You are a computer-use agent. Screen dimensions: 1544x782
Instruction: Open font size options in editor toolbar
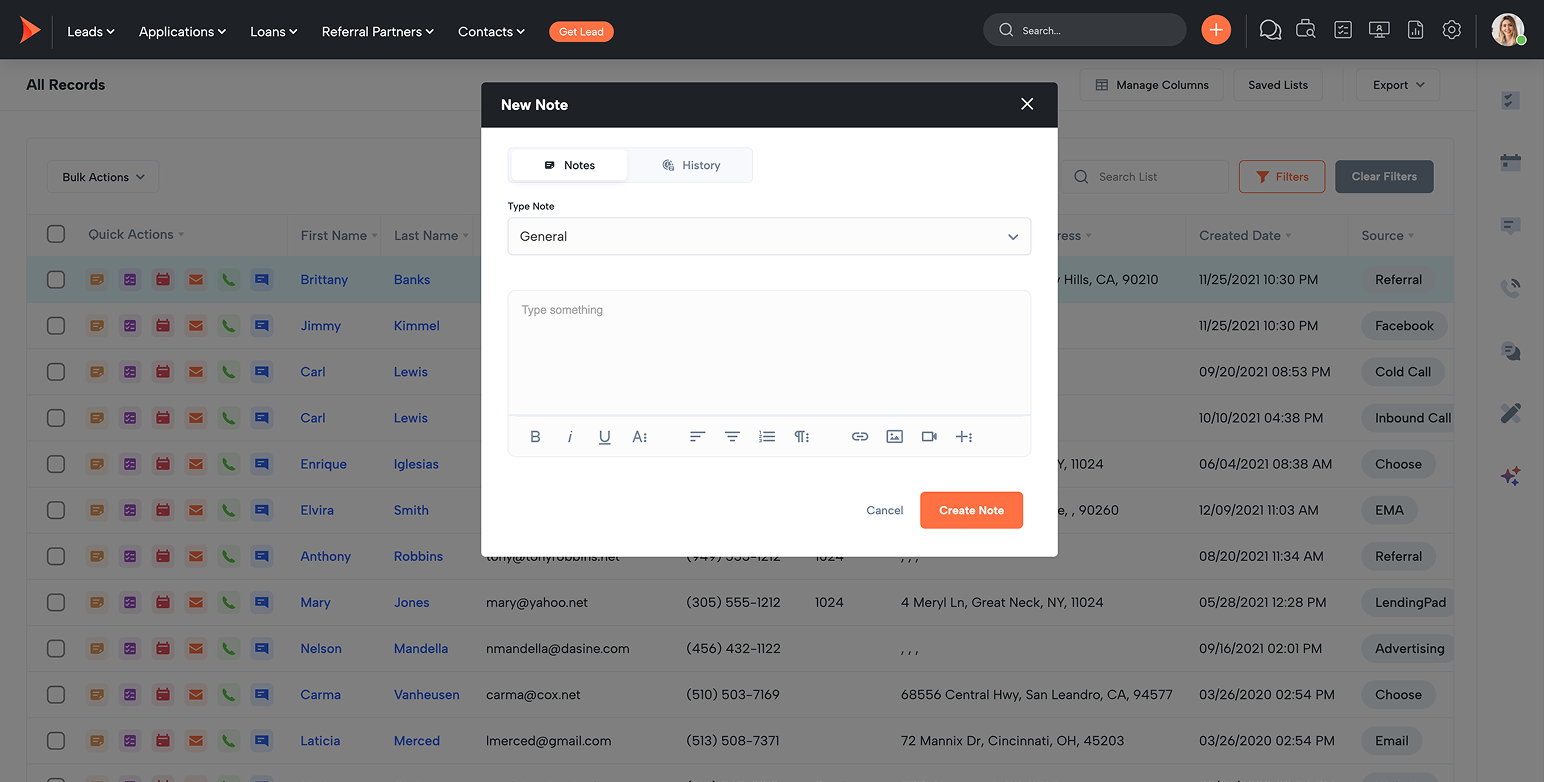640,437
